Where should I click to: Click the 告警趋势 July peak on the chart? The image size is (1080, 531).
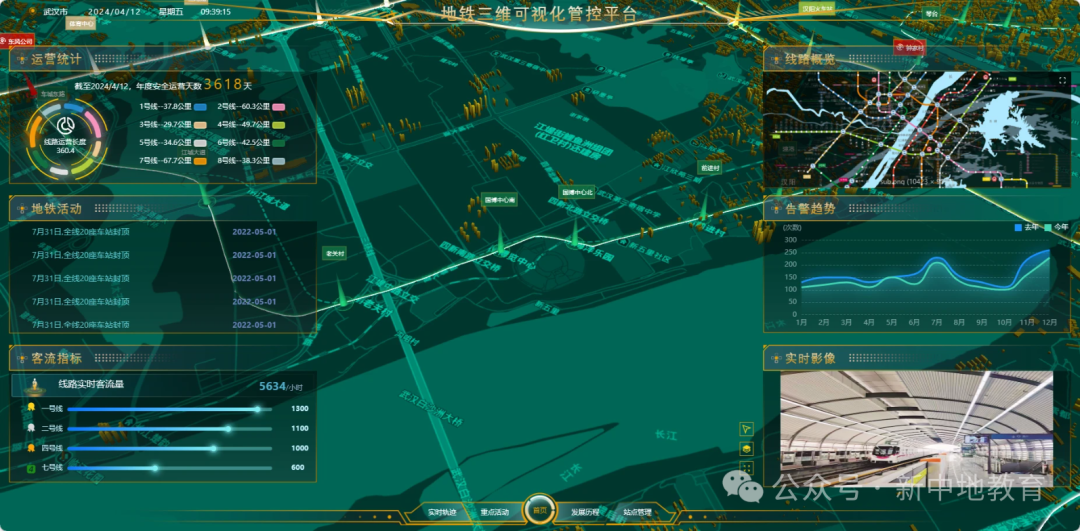(936, 259)
